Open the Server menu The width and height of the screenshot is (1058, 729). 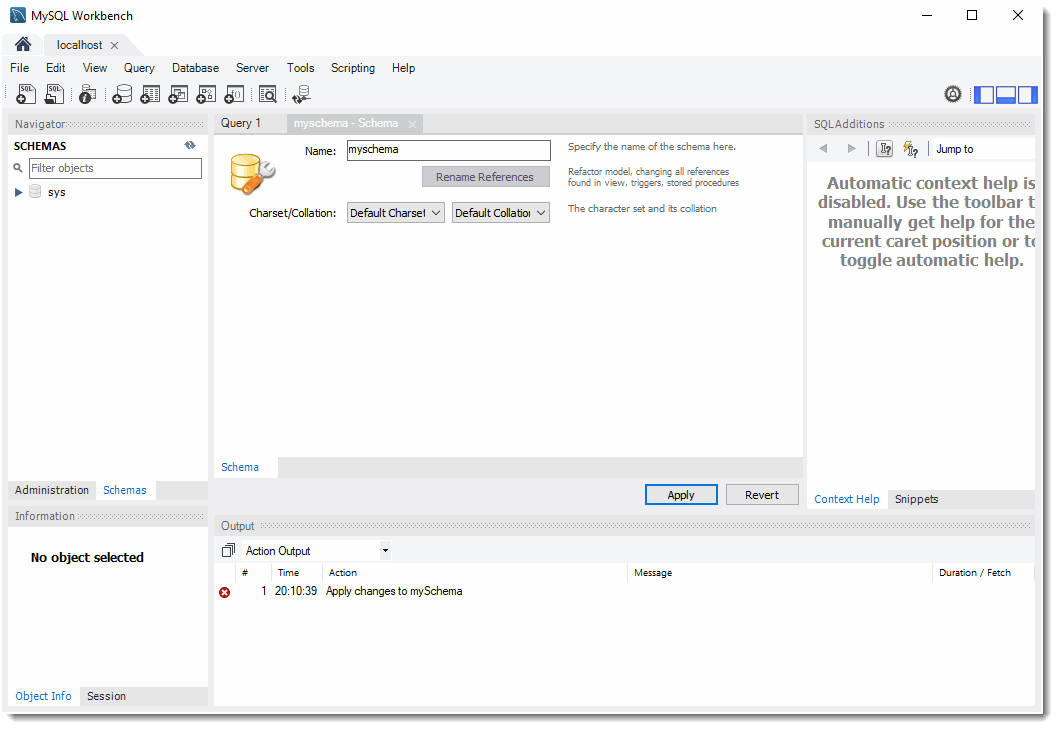click(252, 68)
